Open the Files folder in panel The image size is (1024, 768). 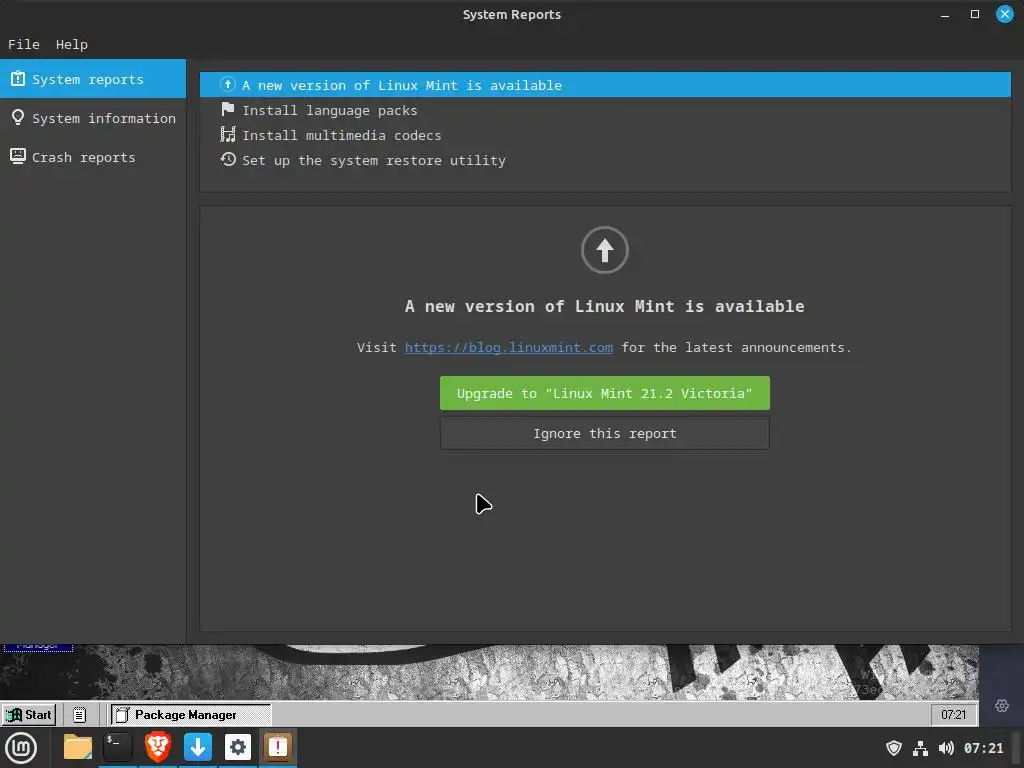(x=78, y=747)
